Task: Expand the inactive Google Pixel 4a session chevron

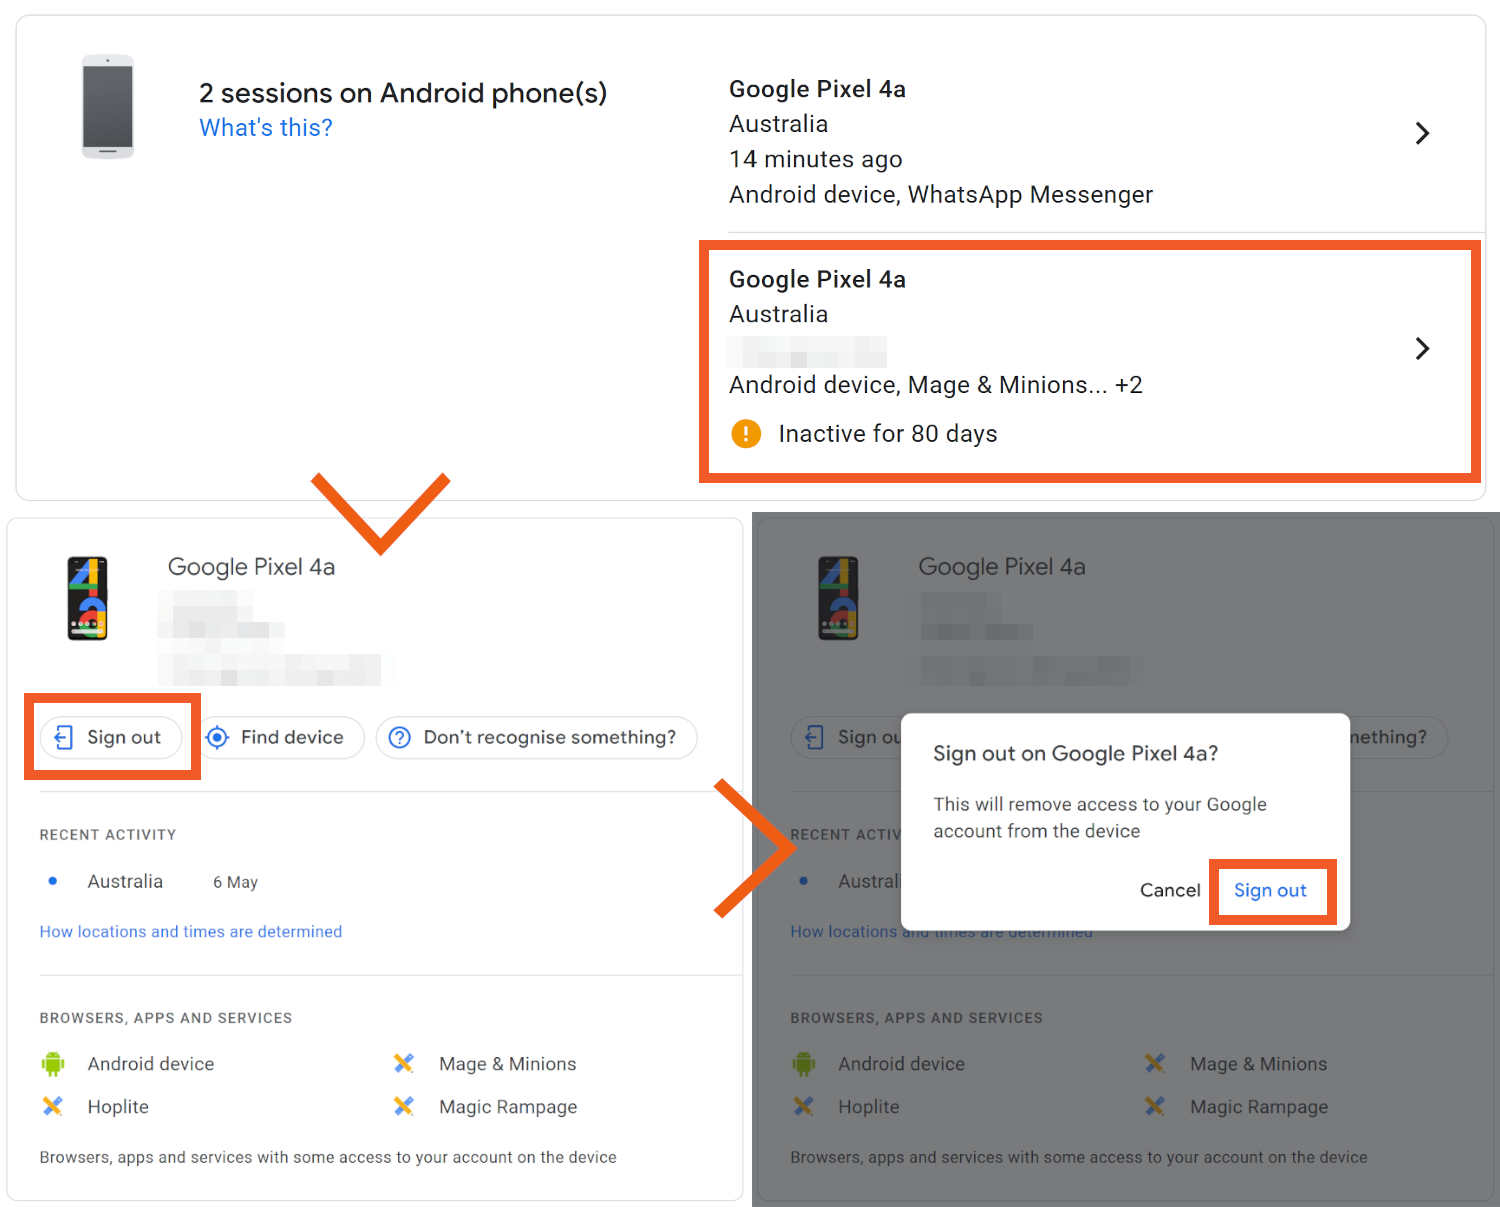Action: pos(1422,348)
